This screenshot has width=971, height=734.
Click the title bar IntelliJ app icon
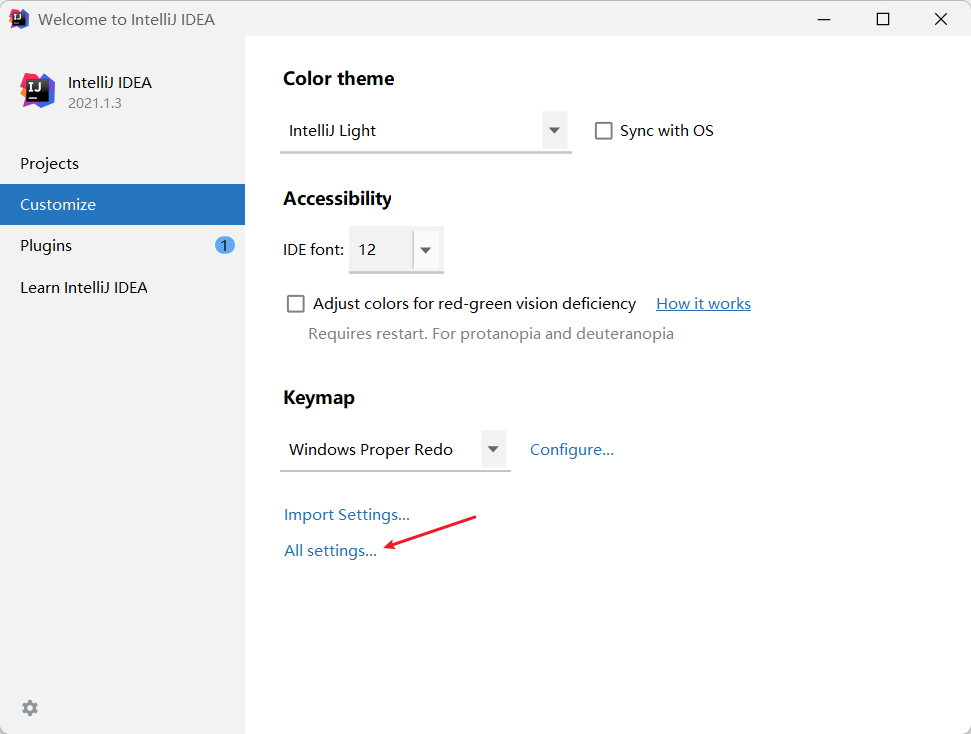19,19
